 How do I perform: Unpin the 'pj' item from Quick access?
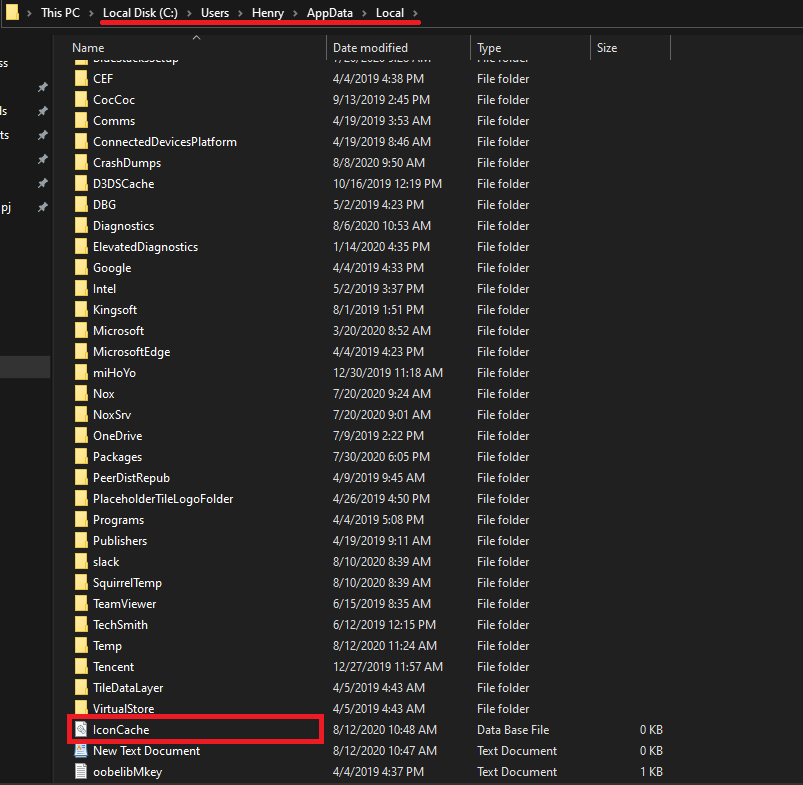(x=41, y=207)
